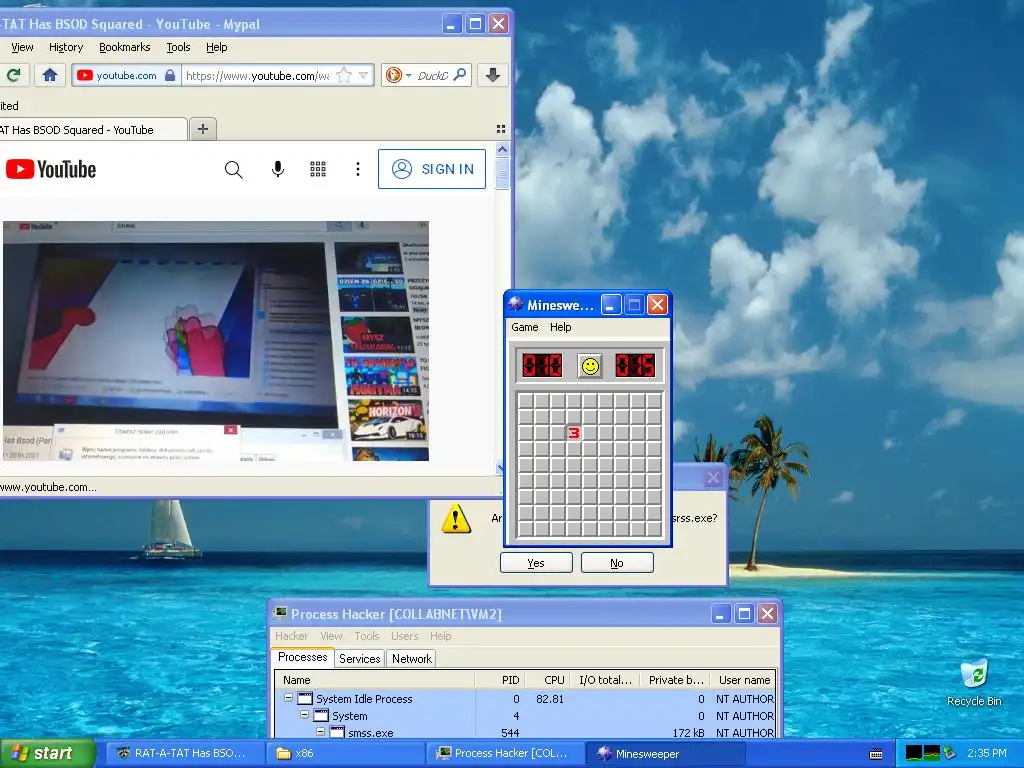Open the Process Hacker Users menu

[405, 636]
